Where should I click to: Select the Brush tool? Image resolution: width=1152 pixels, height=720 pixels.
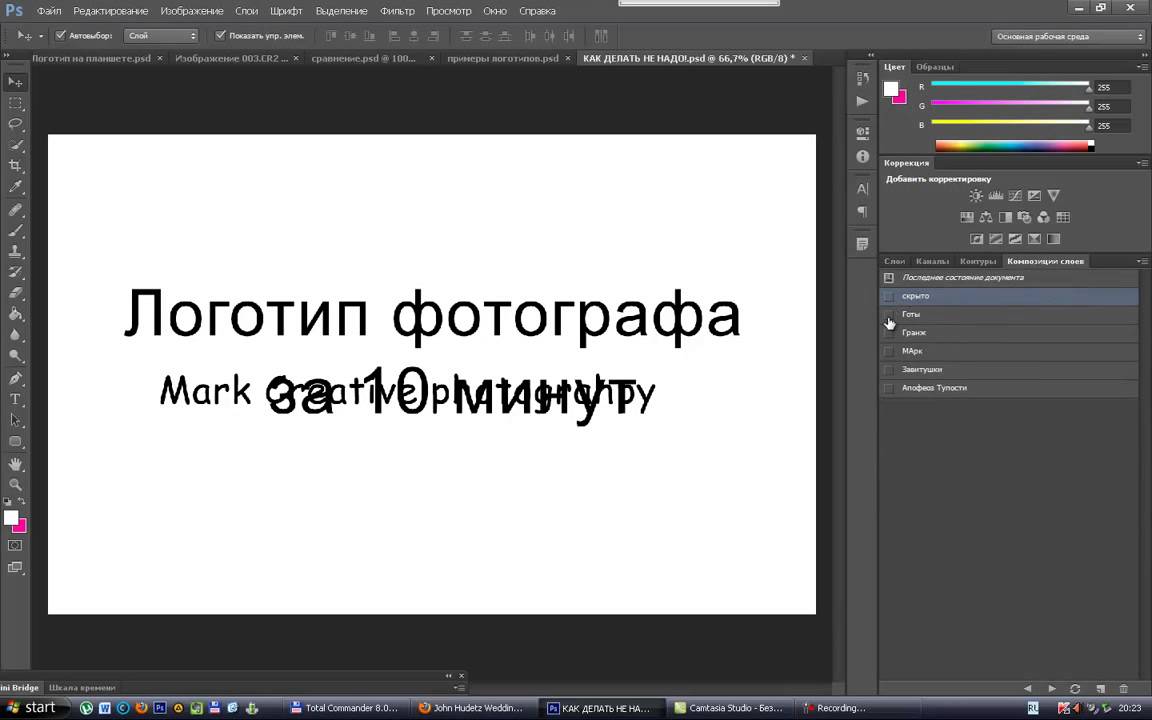(15, 231)
